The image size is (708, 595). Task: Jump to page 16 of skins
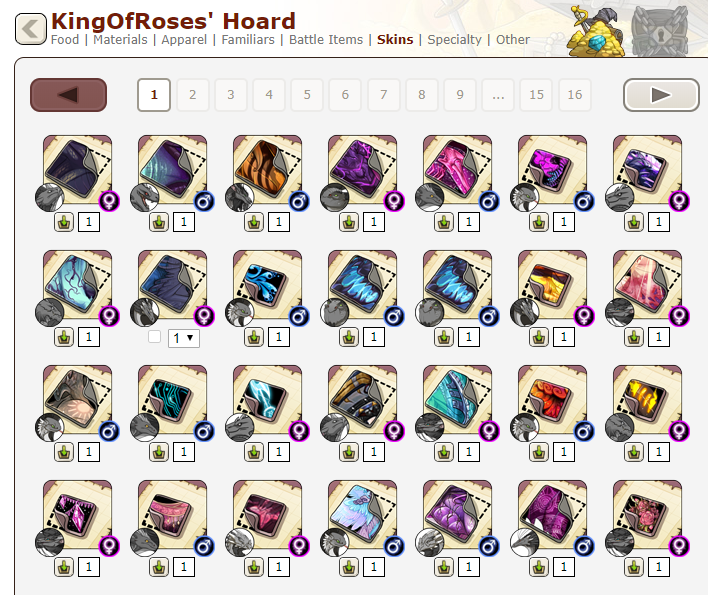tap(574, 95)
